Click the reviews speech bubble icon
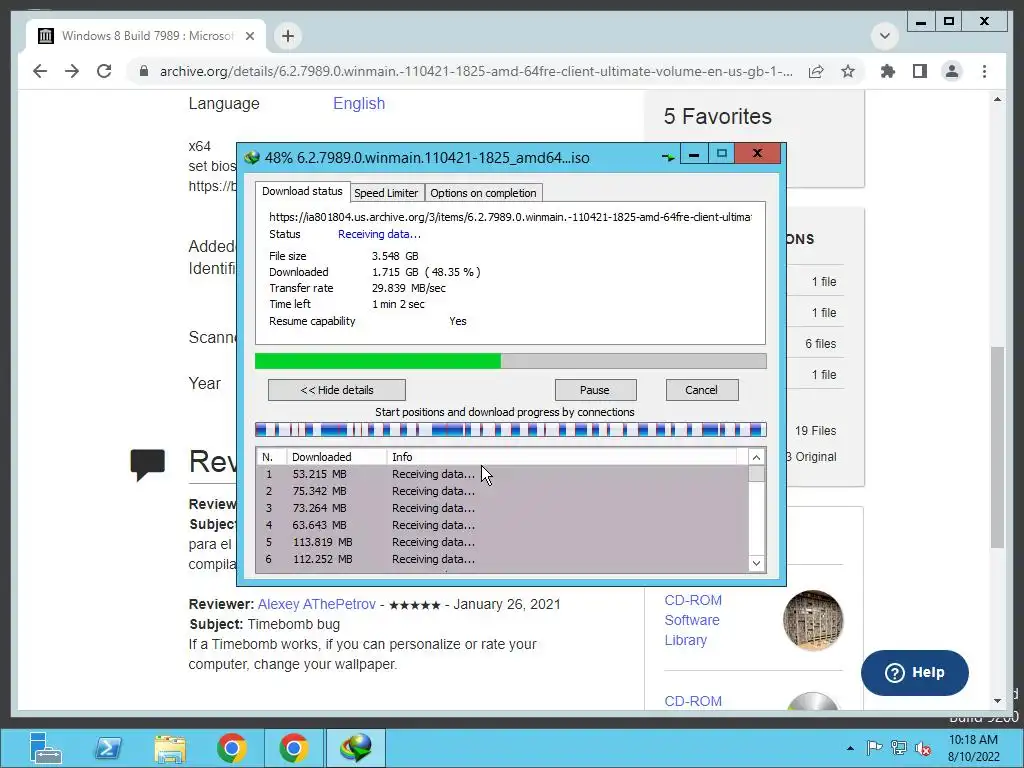This screenshot has width=1024, height=768. click(148, 465)
